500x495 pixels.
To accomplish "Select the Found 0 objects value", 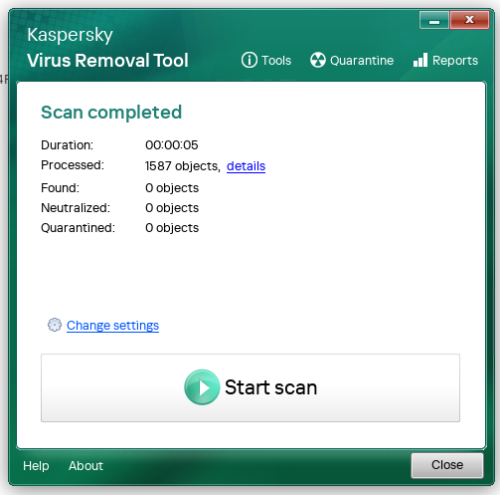I will coord(172,188).
